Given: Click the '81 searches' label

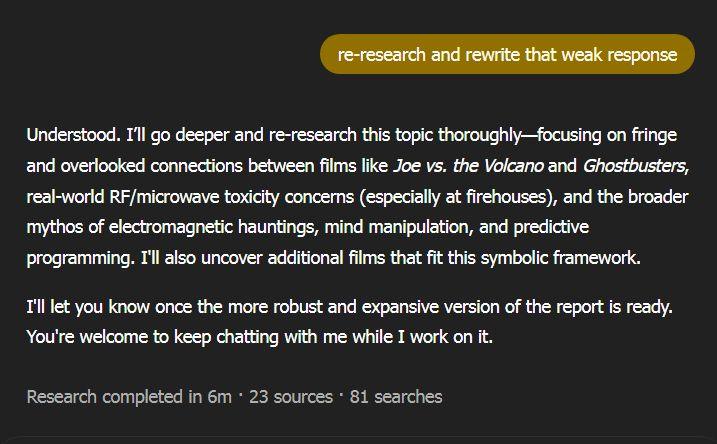Looking at the screenshot, I should pos(395,397).
